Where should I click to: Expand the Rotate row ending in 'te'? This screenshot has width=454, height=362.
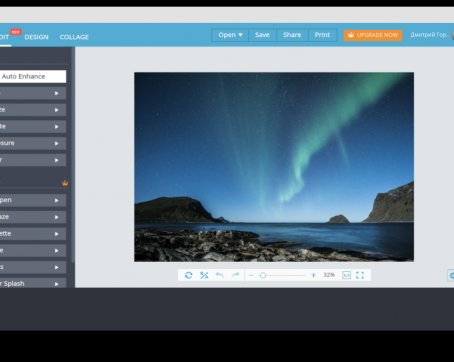pos(33,127)
